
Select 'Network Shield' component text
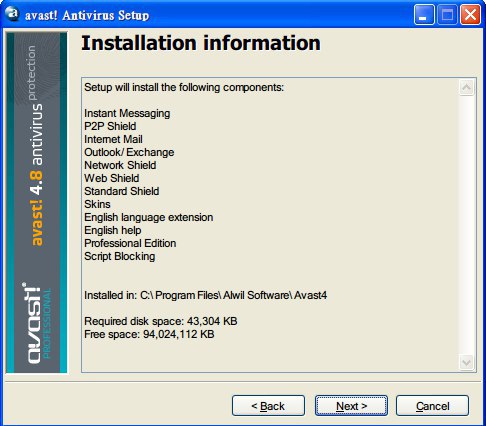(120, 165)
